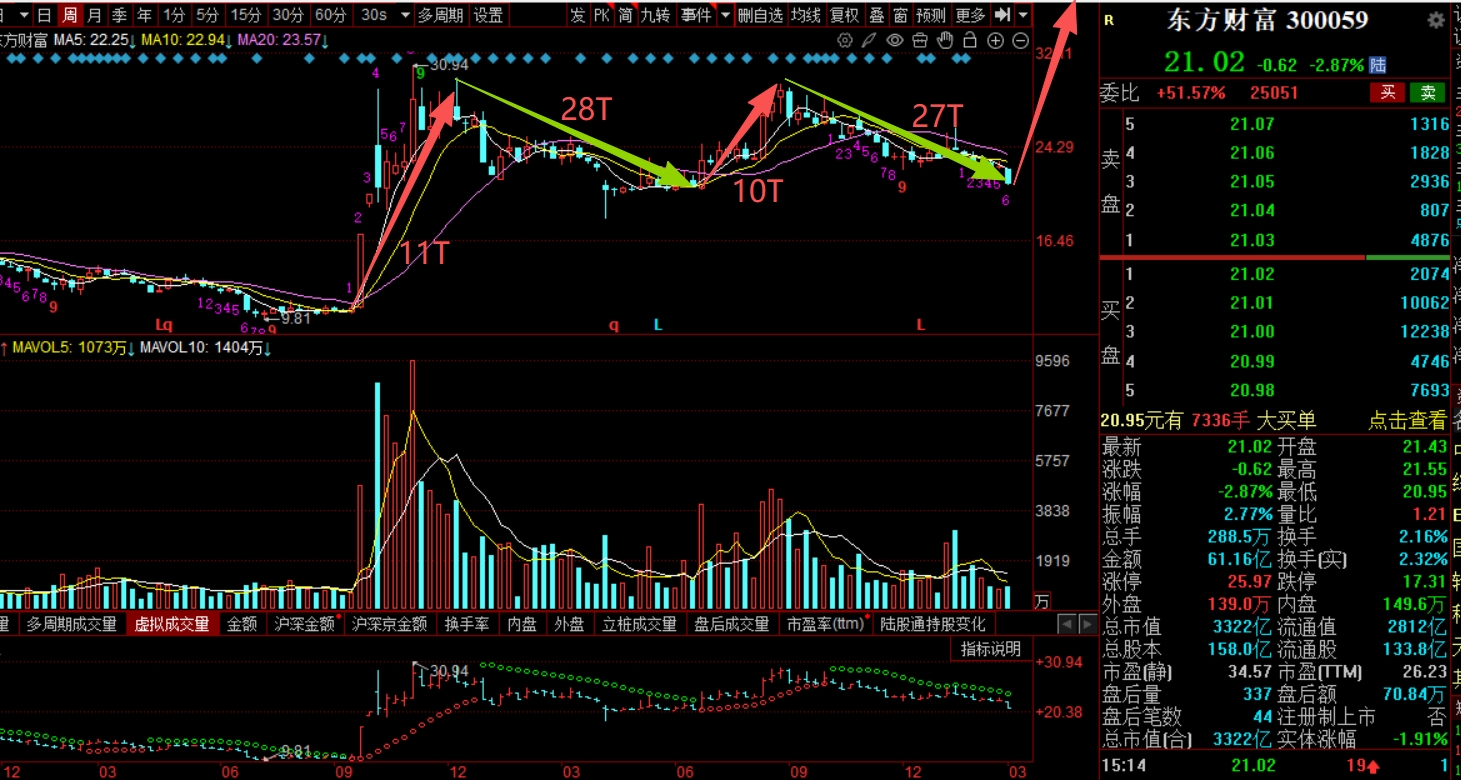Click the MA5: 22.25 moving average label
The image size is (1461, 780).
pyautogui.click(x=93, y=40)
